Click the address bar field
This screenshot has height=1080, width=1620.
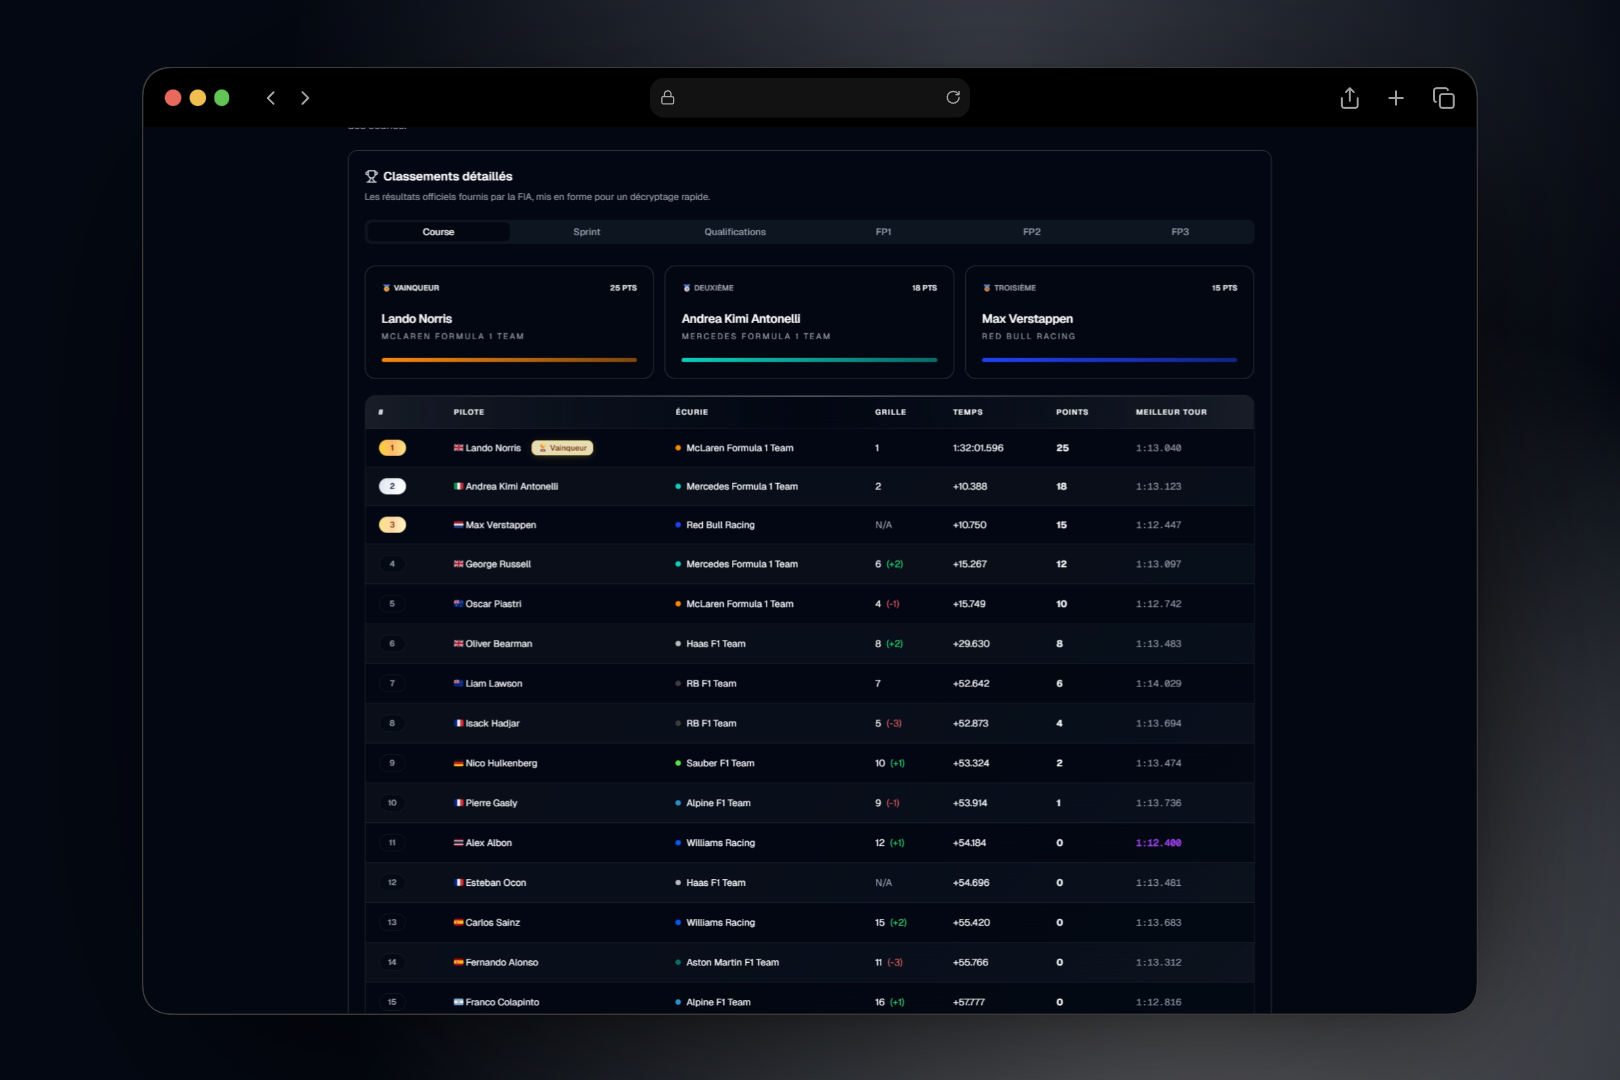pos(810,98)
